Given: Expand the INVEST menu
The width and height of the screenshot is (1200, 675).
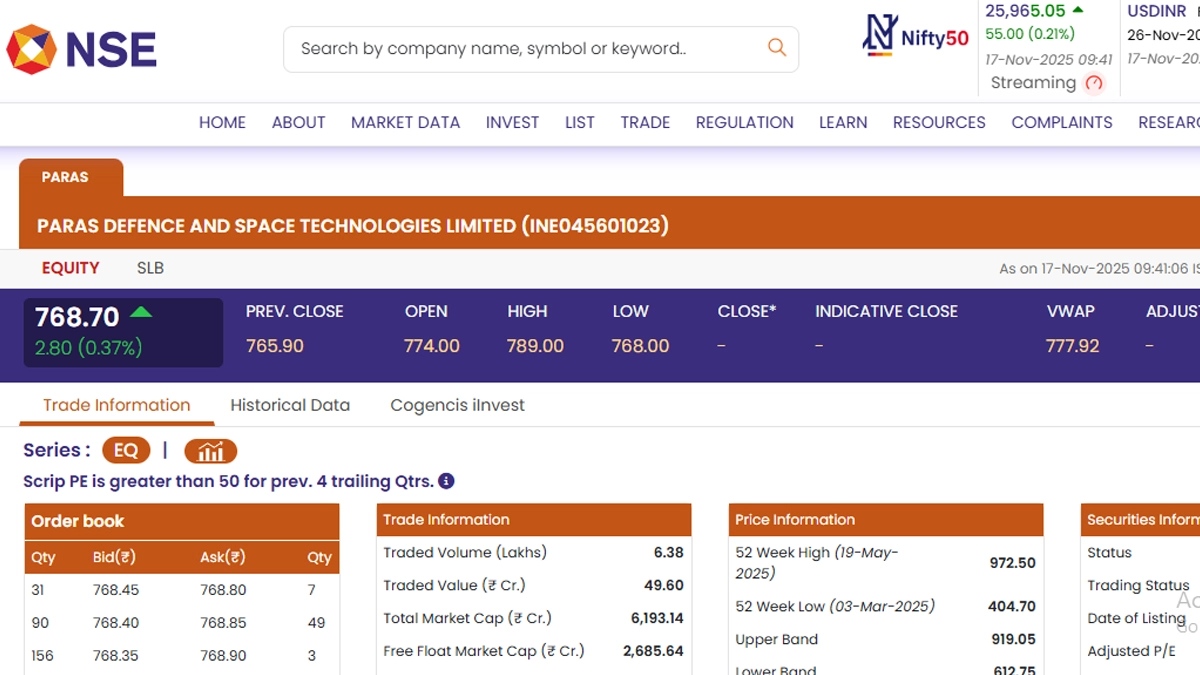Looking at the screenshot, I should click(512, 122).
